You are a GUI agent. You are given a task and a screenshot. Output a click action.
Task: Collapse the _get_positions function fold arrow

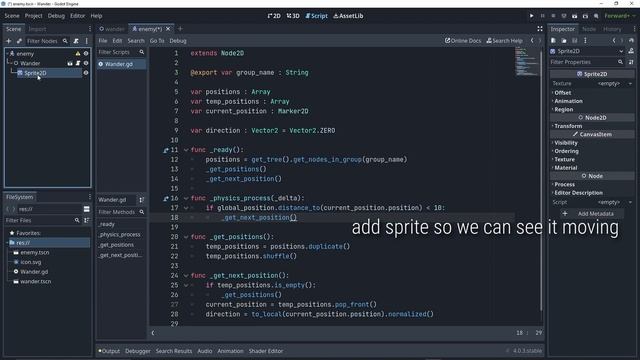[x=186, y=237]
